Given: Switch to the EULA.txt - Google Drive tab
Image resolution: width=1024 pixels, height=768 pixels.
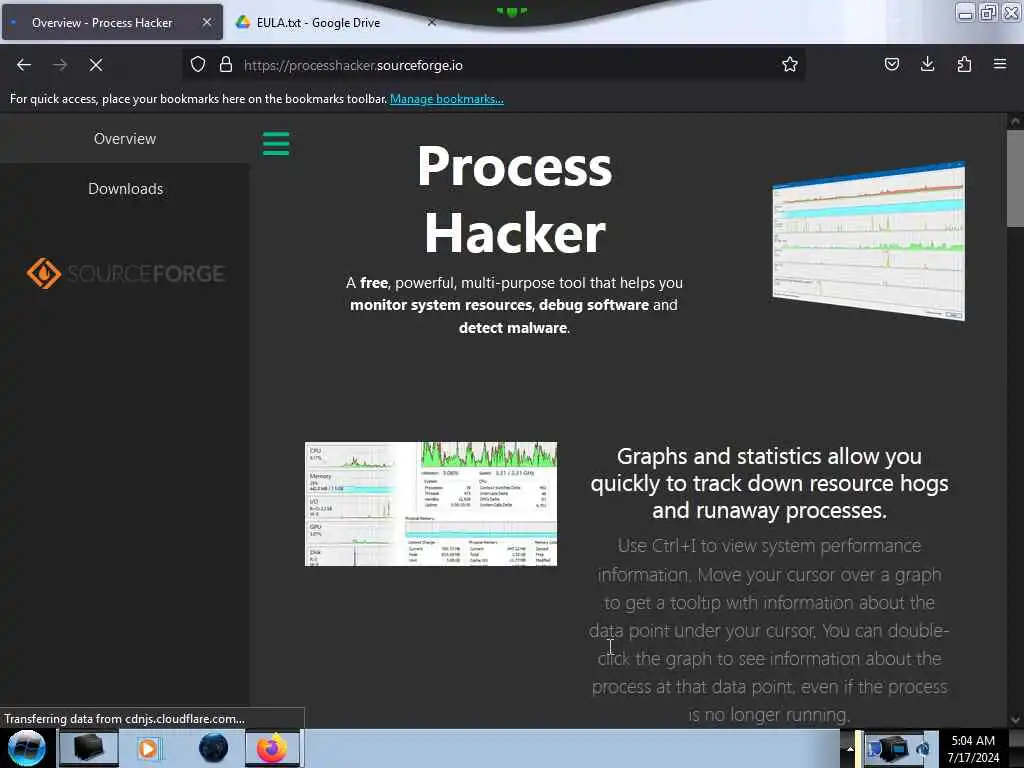Looking at the screenshot, I should [x=318, y=23].
